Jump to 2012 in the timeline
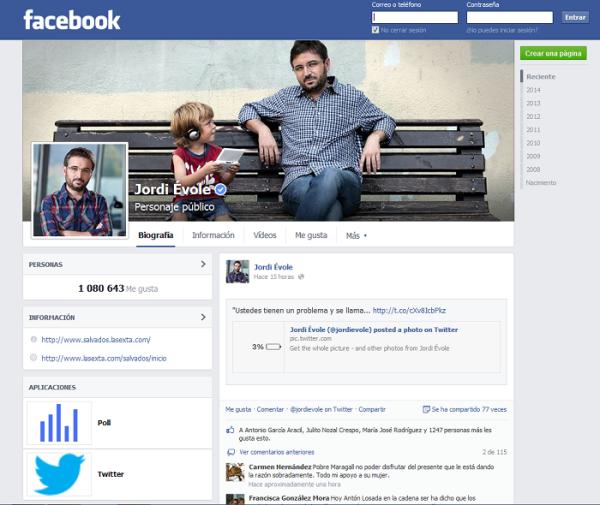Image resolution: width=600 pixels, height=505 pixels. (x=533, y=116)
